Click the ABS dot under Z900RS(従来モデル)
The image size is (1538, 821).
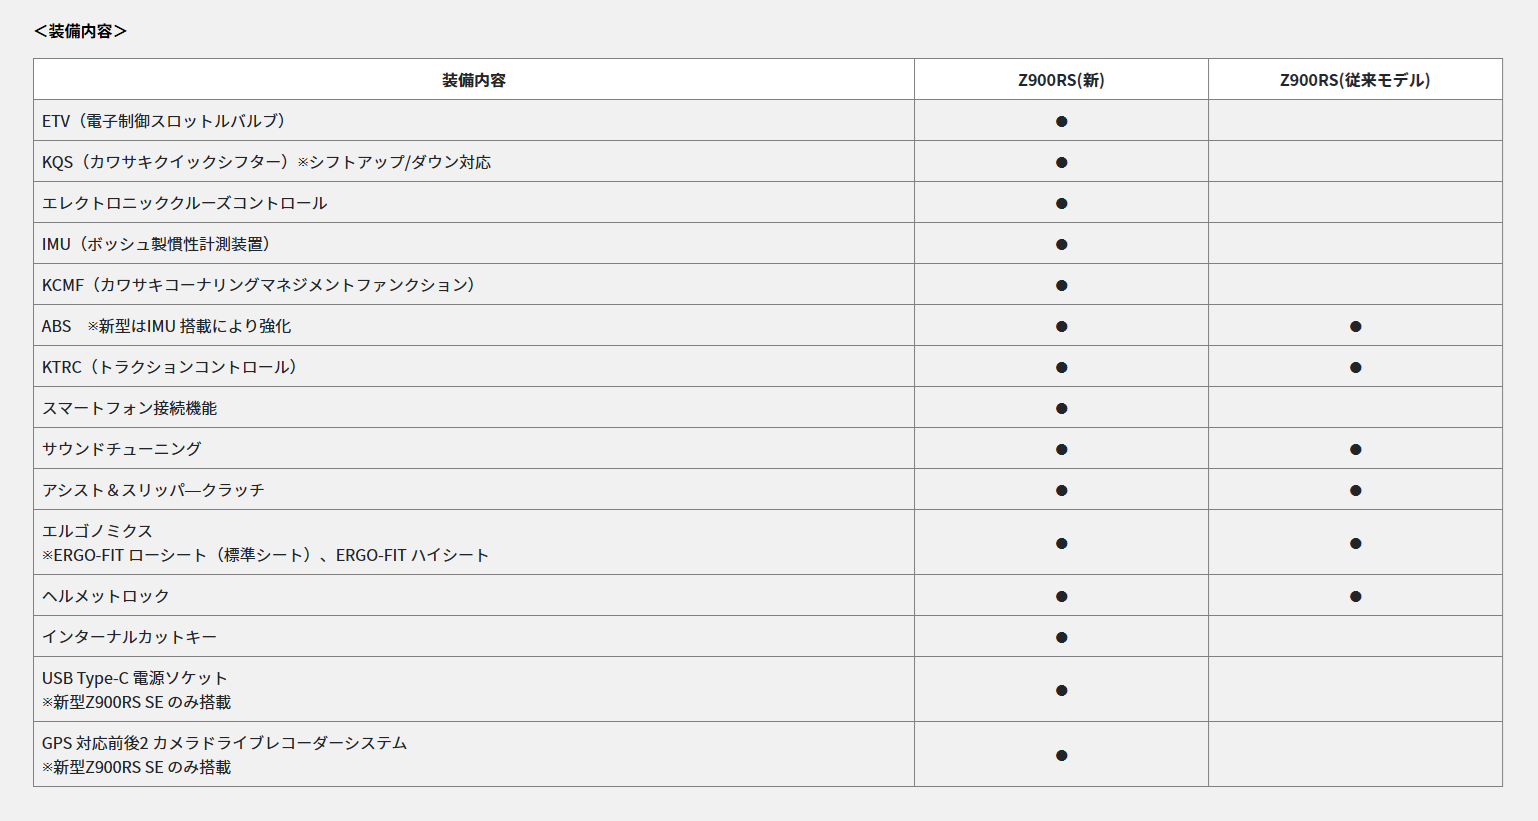1355,326
